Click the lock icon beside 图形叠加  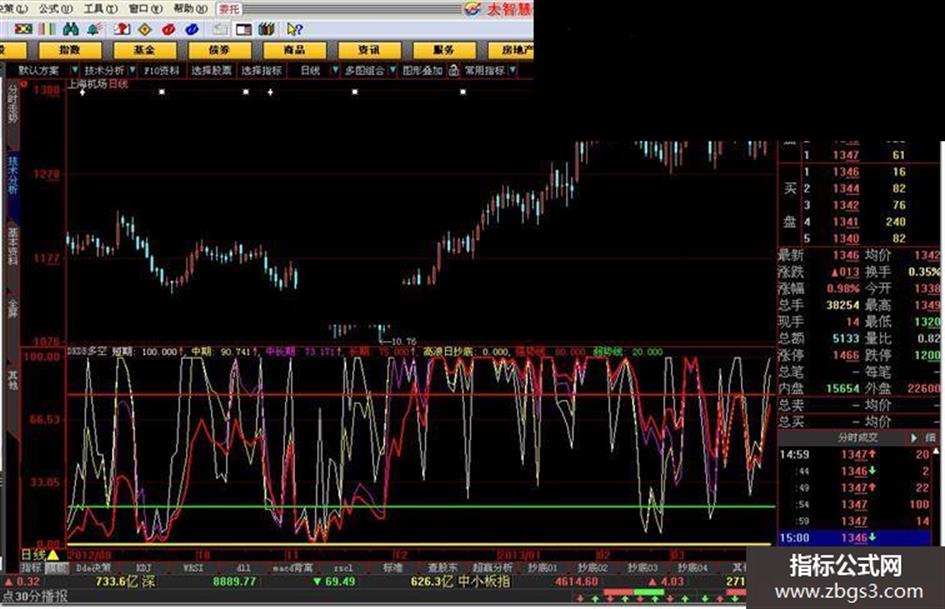[454, 71]
